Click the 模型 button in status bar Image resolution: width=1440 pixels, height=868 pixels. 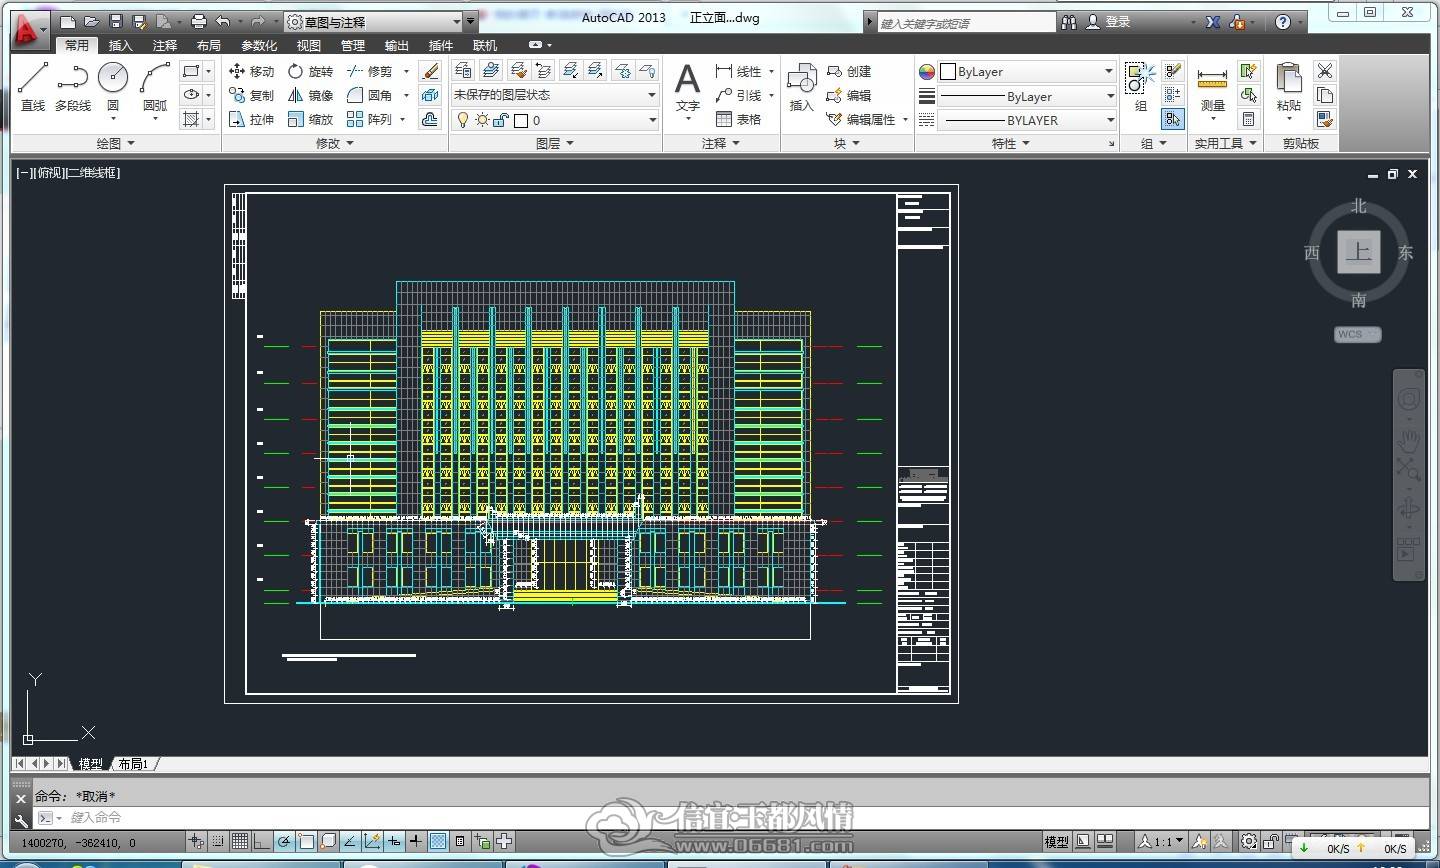(x=1056, y=842)
